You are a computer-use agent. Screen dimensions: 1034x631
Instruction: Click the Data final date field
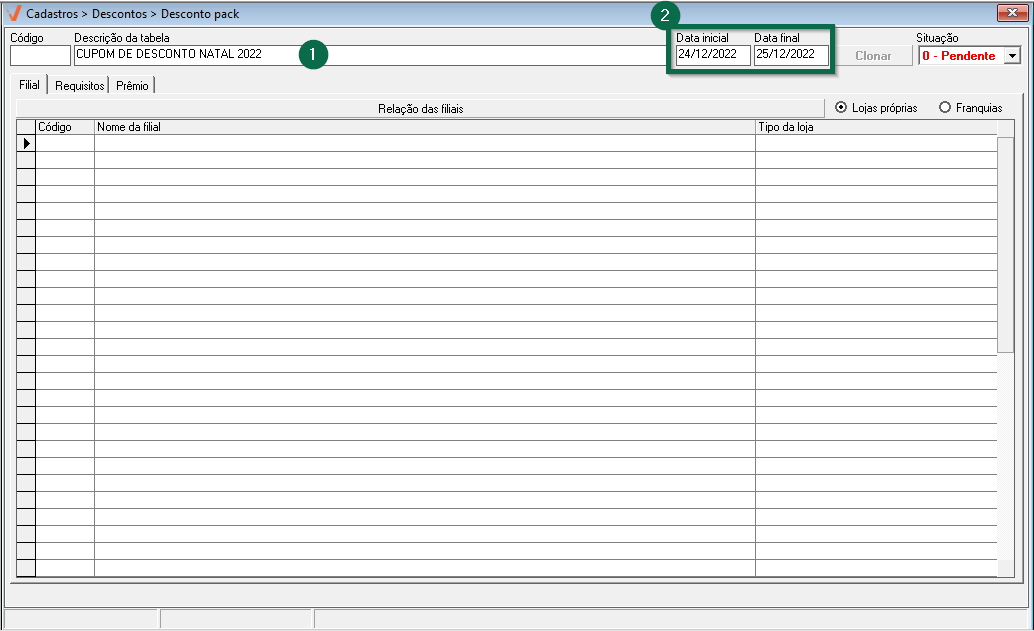coord(791,55)
